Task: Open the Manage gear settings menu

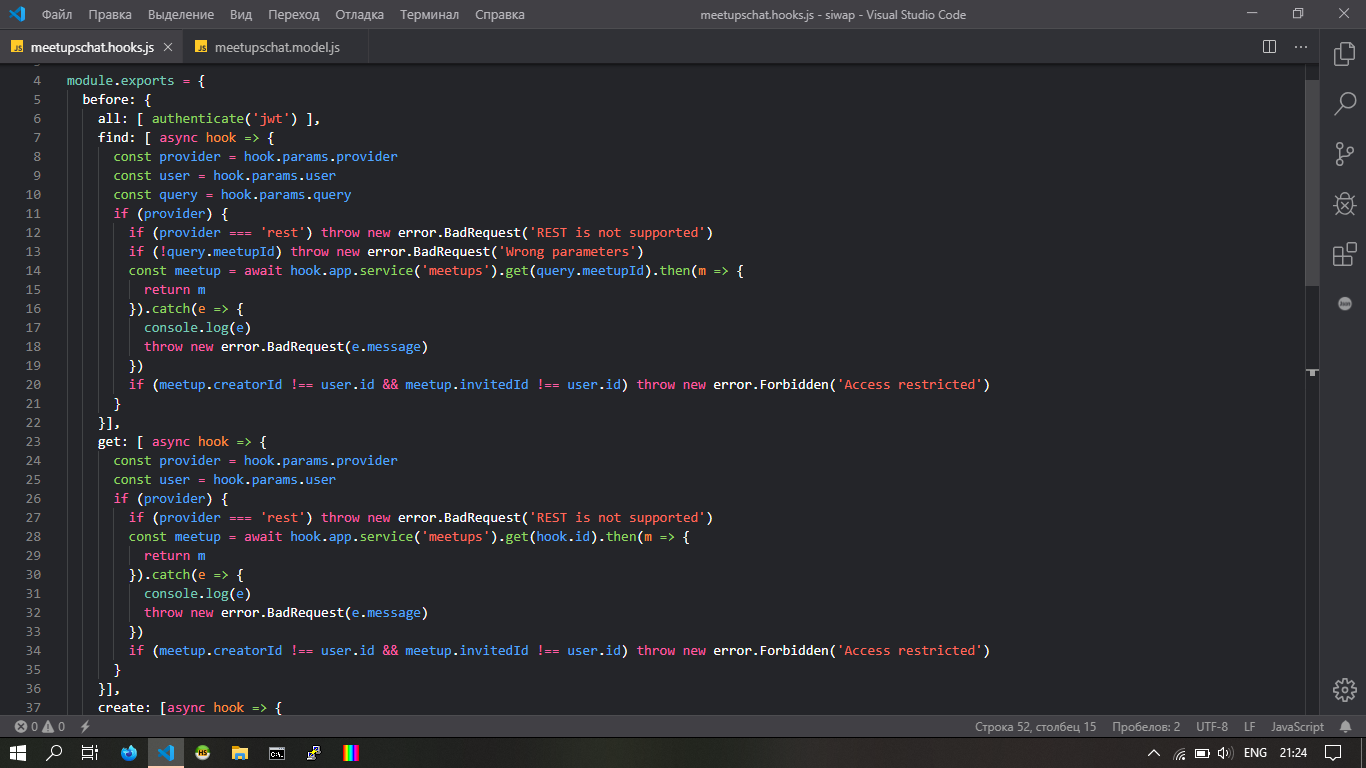Action: [1345, 689]
